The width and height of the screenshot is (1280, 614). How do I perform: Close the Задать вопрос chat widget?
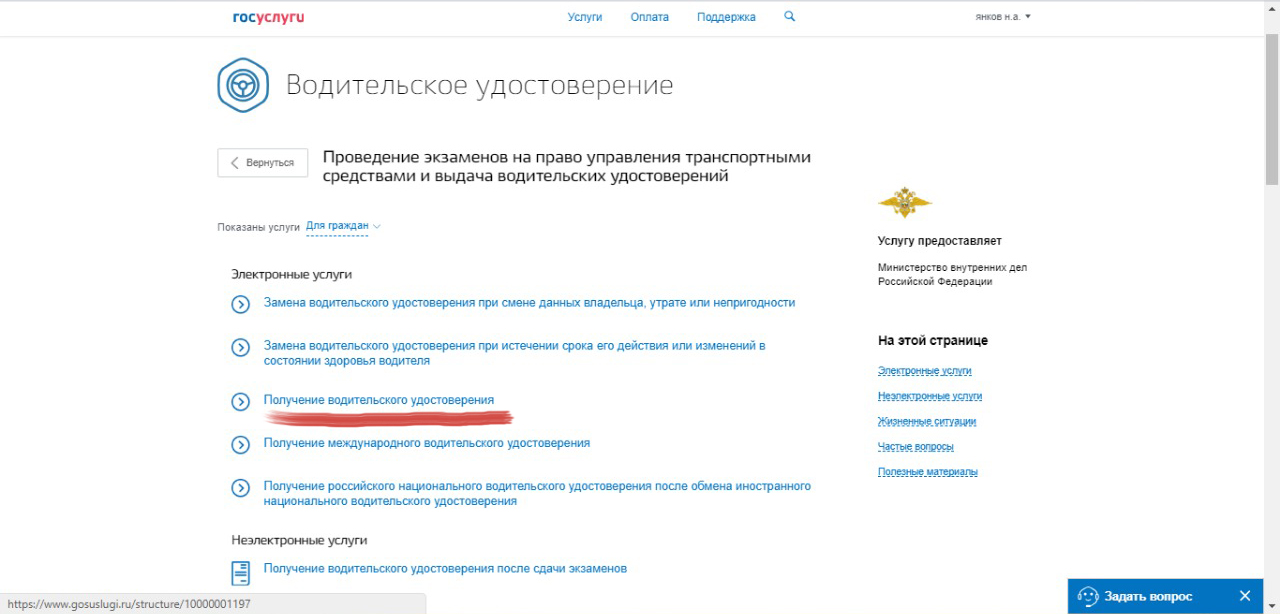point(1245,596)
